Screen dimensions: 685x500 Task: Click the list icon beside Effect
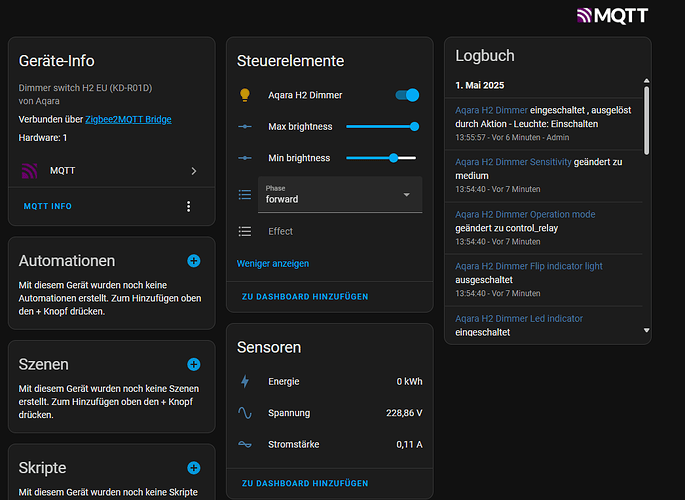pos(245,231)
